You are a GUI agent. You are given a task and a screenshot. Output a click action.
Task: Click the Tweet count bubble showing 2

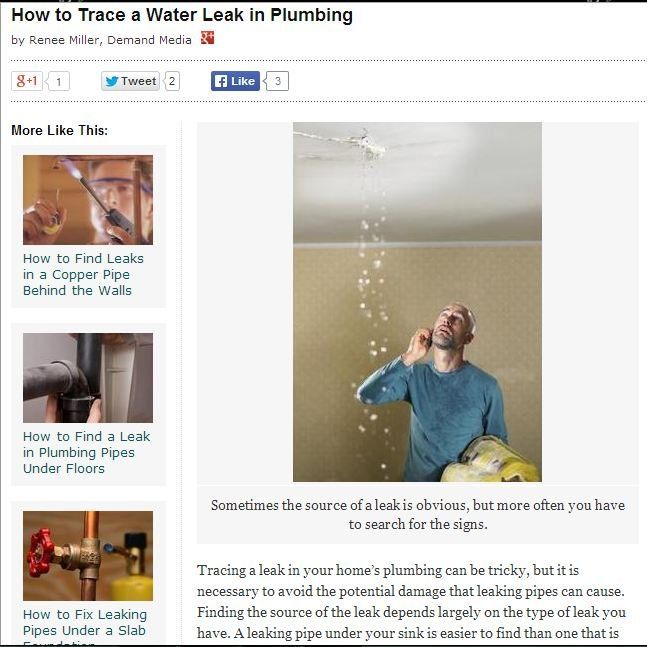pyautogui.click(x=172, y=81)
